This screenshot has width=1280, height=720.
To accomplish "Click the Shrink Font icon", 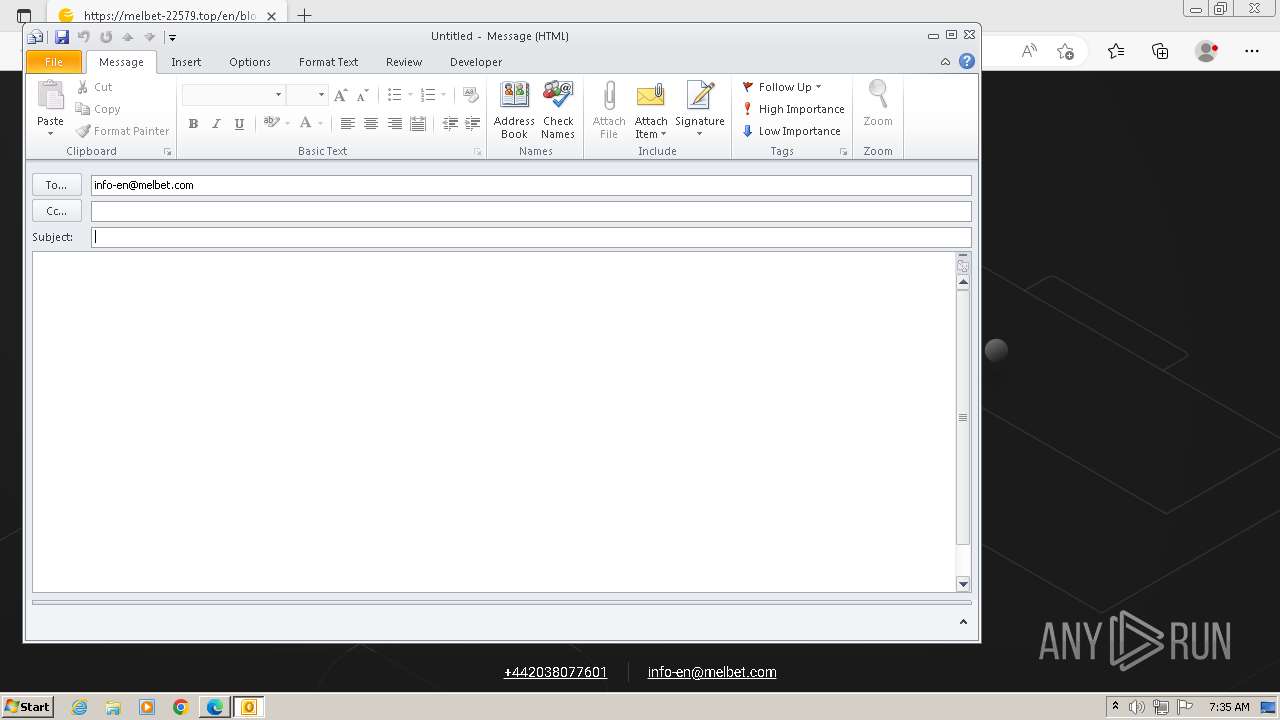I will pos(362,95).
